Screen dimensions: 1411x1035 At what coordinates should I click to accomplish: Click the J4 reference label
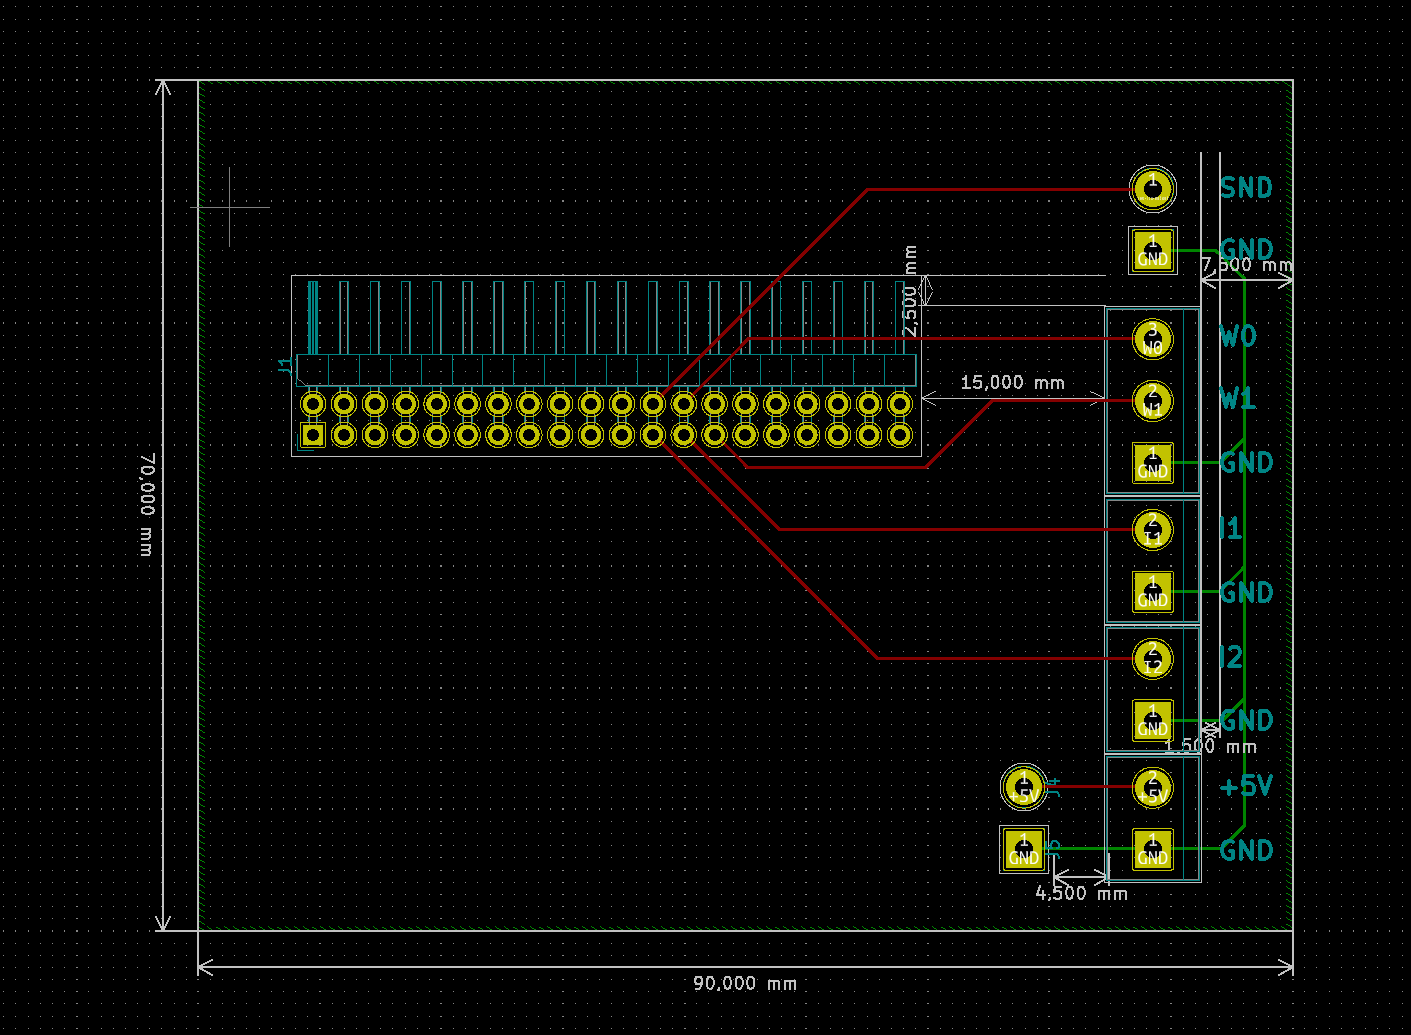coord(1053,787)
